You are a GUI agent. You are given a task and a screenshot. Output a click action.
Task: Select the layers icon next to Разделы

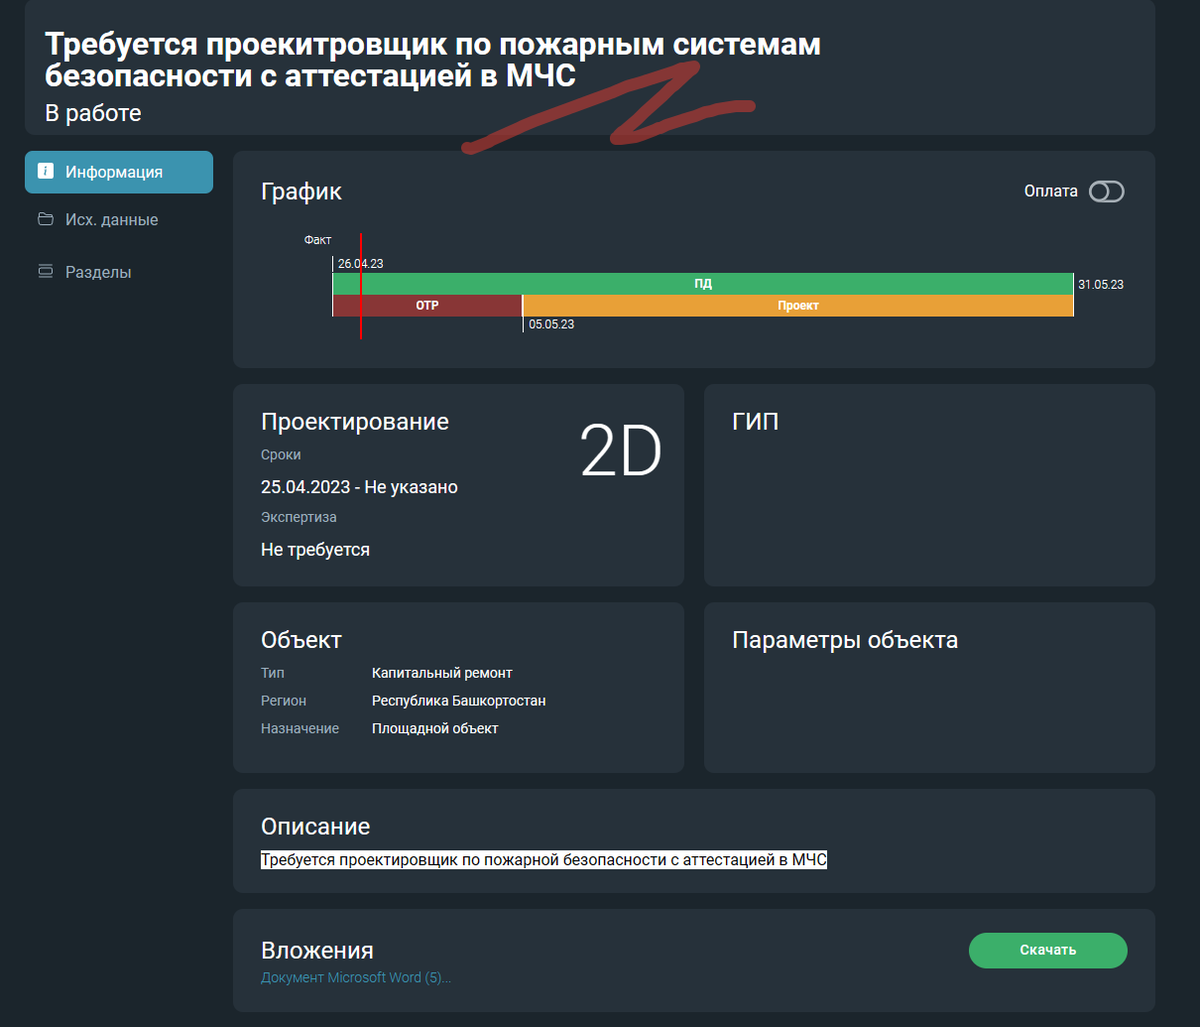[x=46, y=271]
